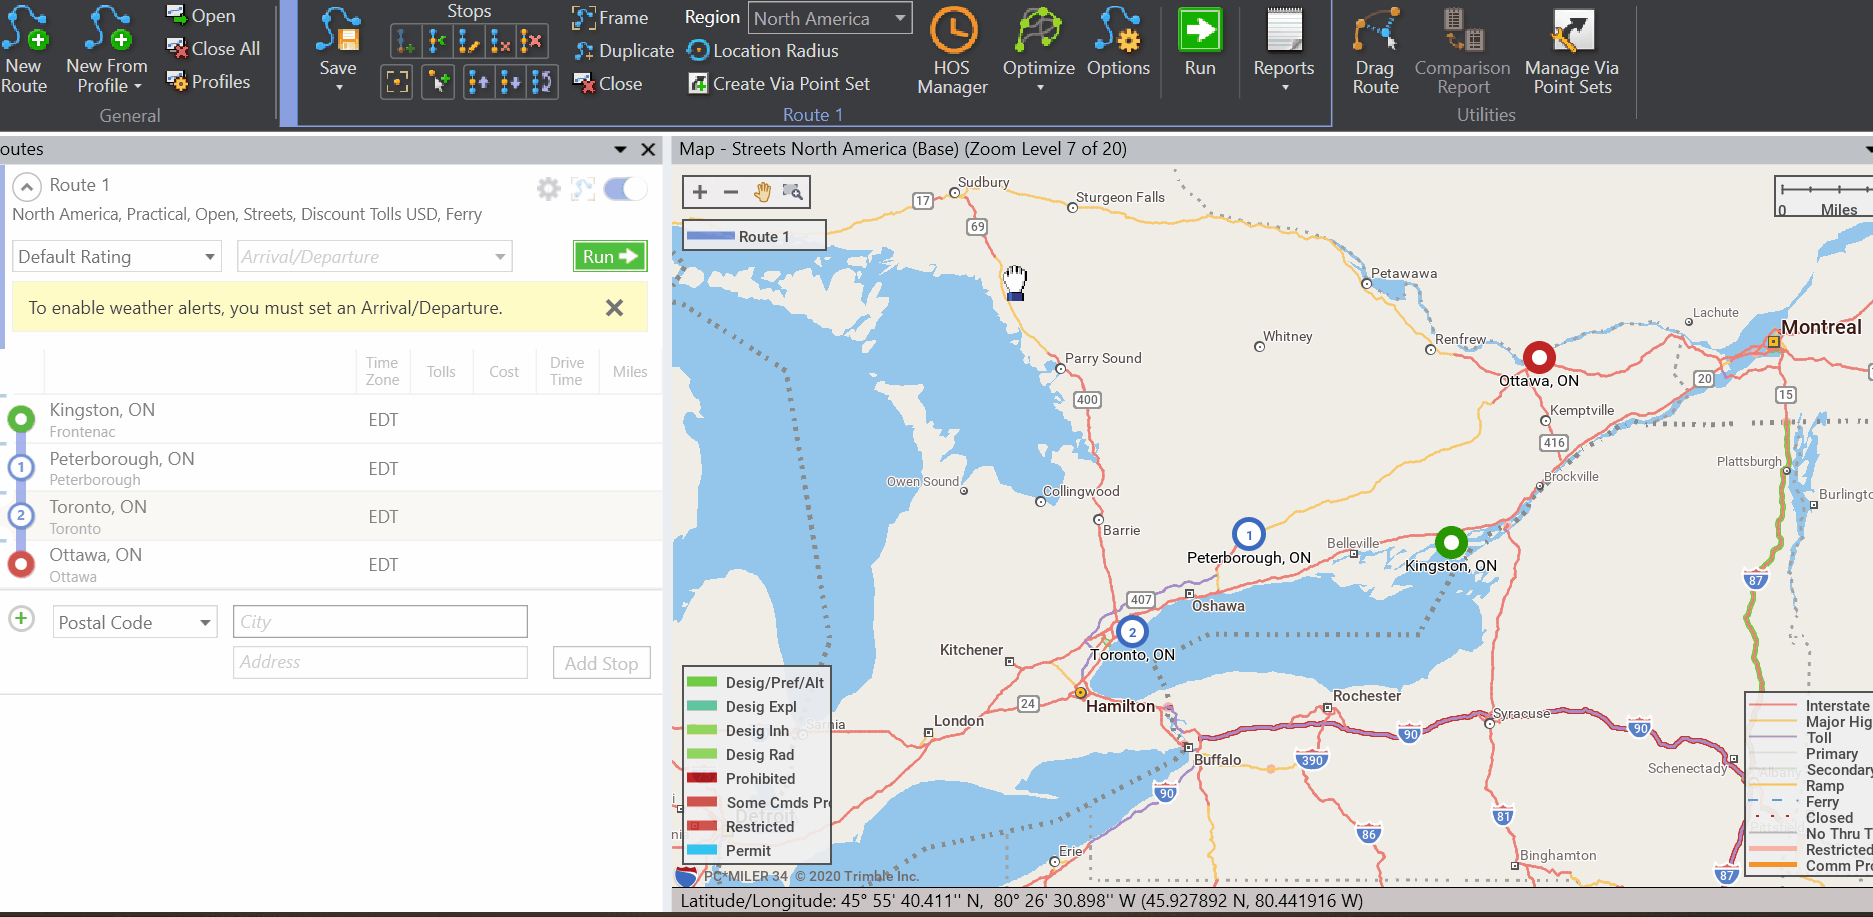Open the Postal Code type dropdown
The image size is (1873, 917).
point(134,623)
